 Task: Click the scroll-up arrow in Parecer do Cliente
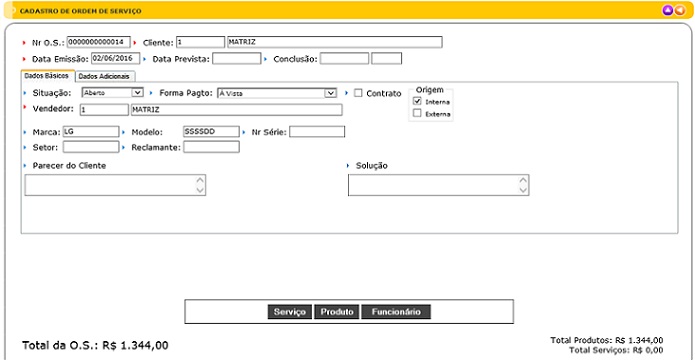pyautogui.click(x=200, y=180)
